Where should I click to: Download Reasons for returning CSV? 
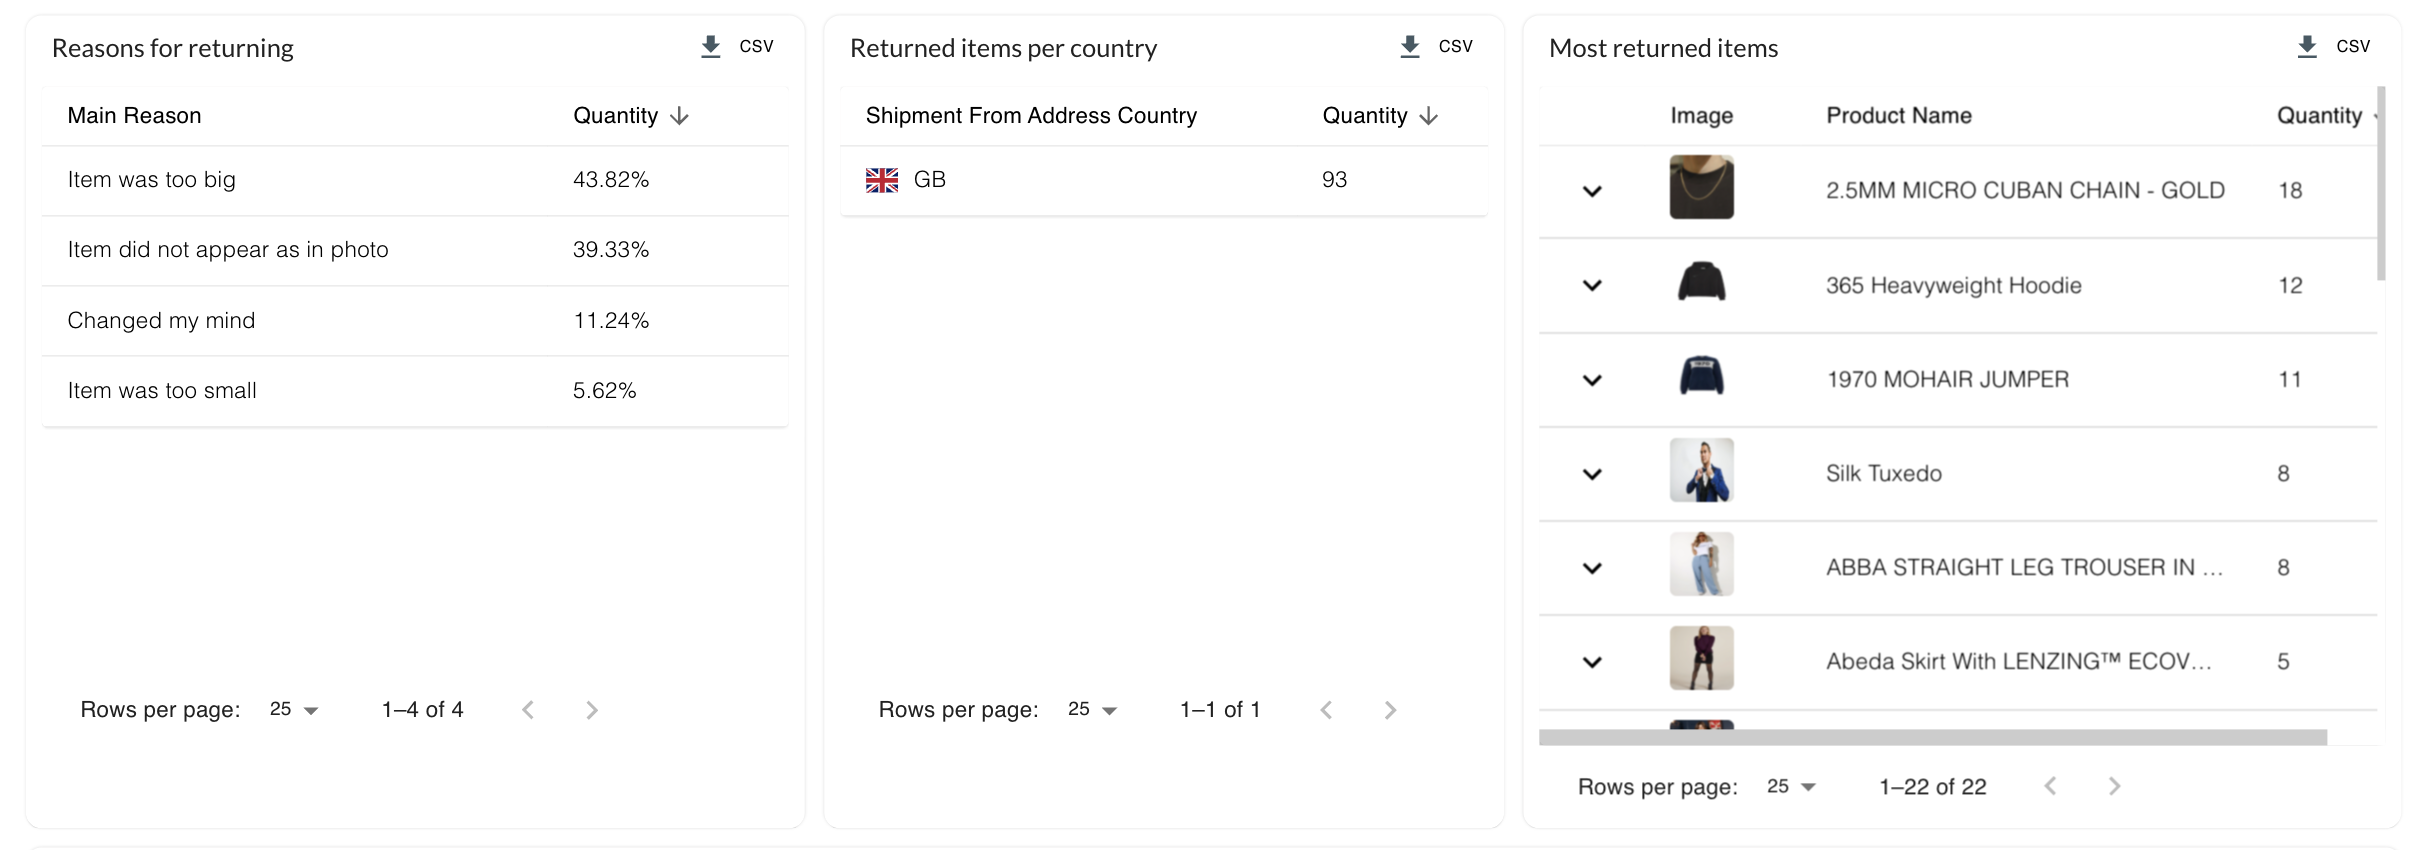point(737,47)
